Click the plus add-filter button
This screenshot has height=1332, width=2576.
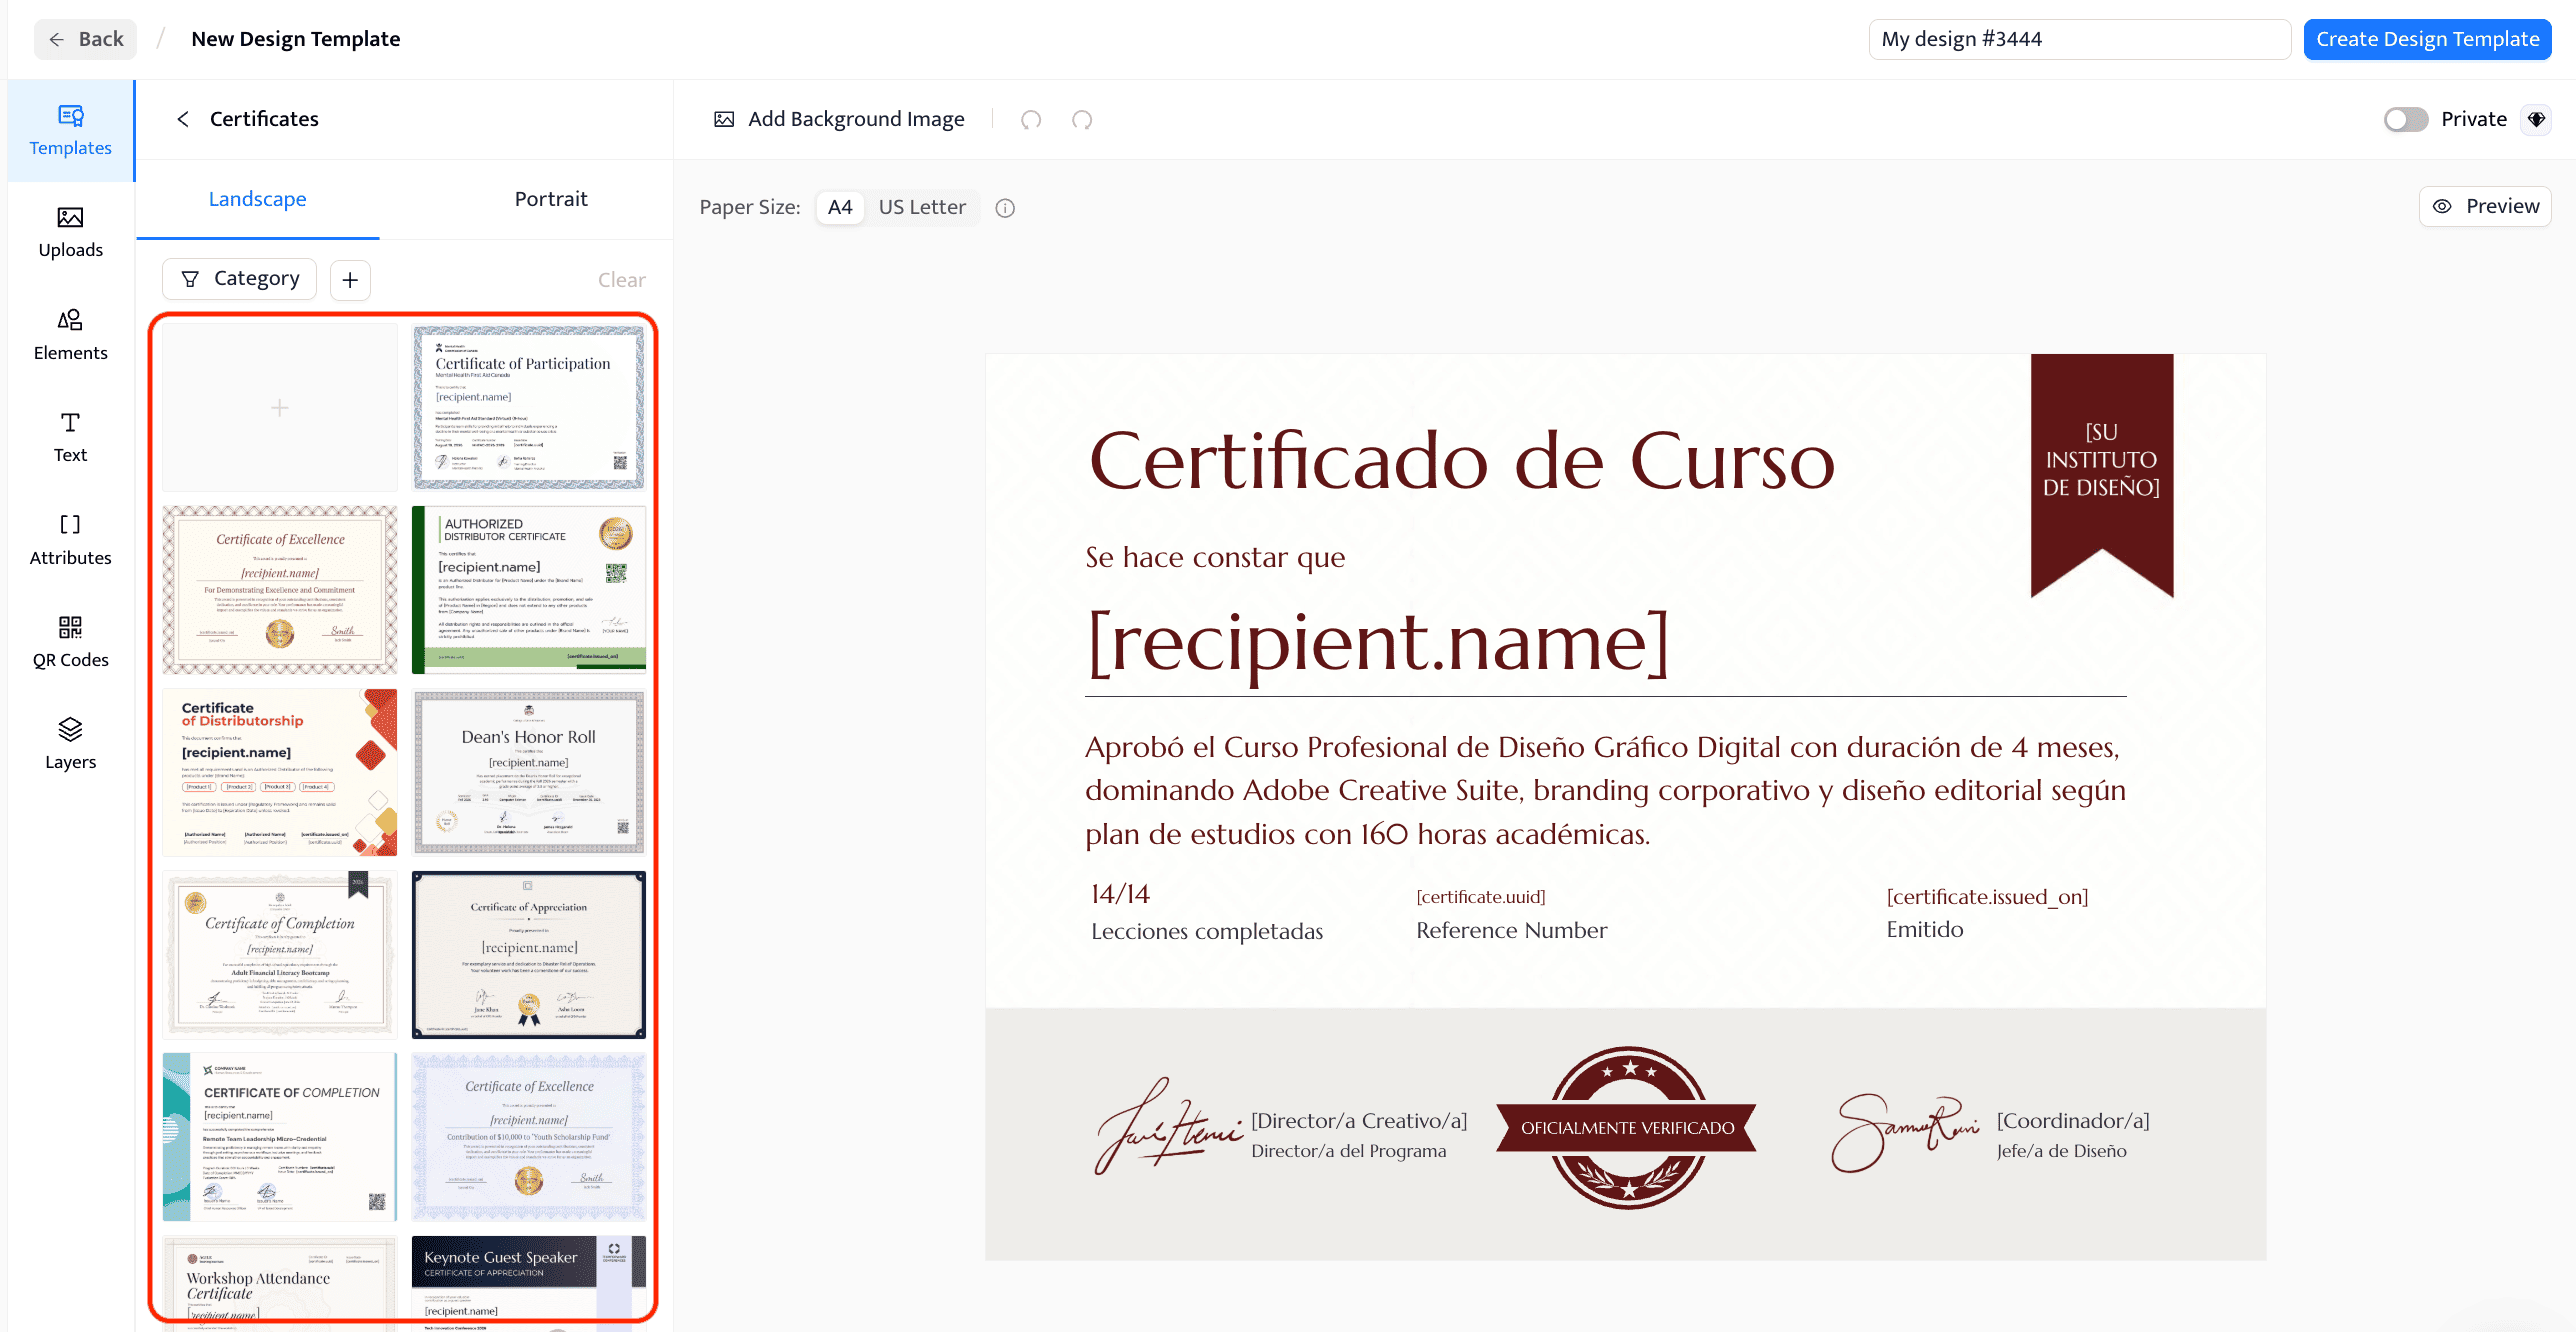[x=350, y=280]
